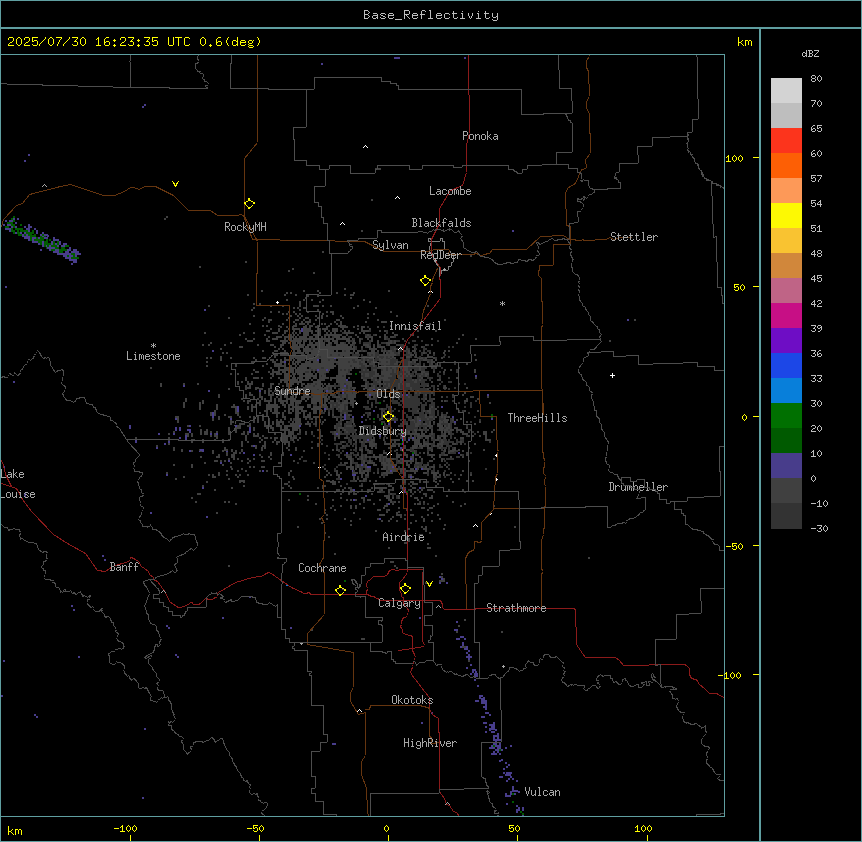
Task: Click the Stettler city label
Action: click(x=633, y=237)
